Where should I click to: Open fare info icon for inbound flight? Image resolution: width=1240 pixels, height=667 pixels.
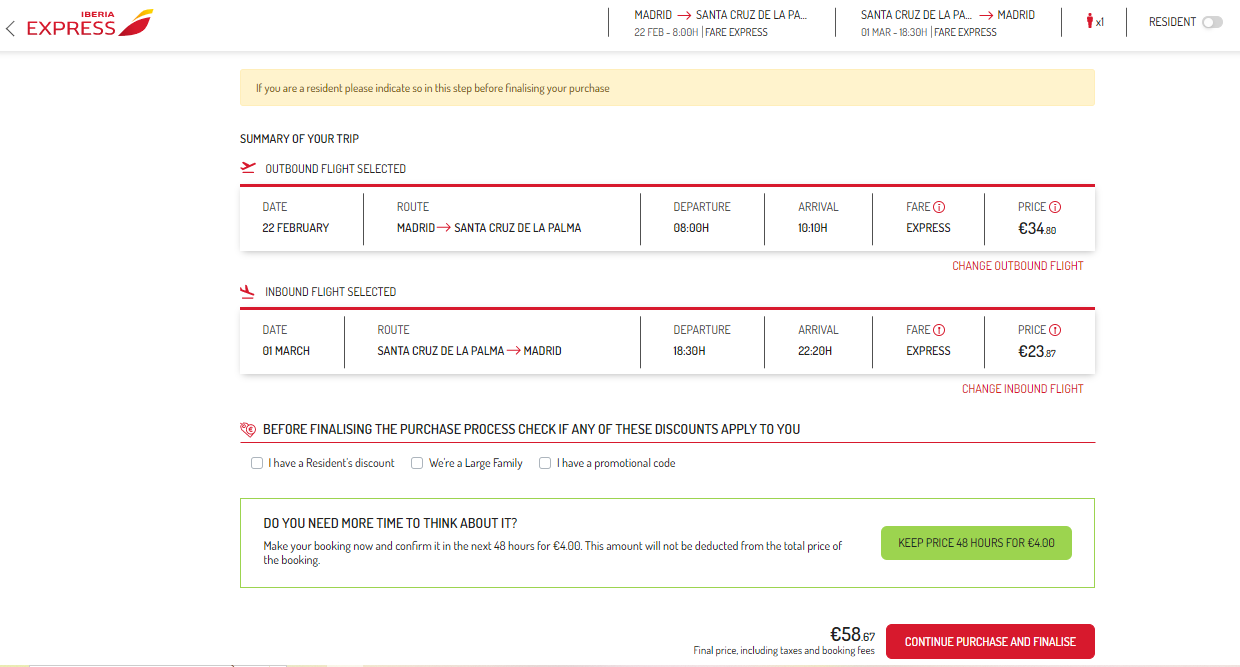(939, 330)
